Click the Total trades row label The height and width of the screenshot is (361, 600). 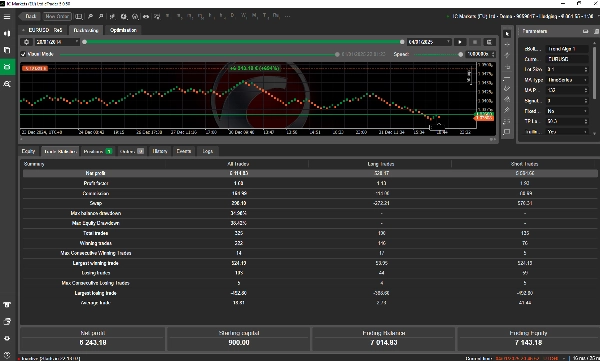pyautogui.click(x=96, y=233)
